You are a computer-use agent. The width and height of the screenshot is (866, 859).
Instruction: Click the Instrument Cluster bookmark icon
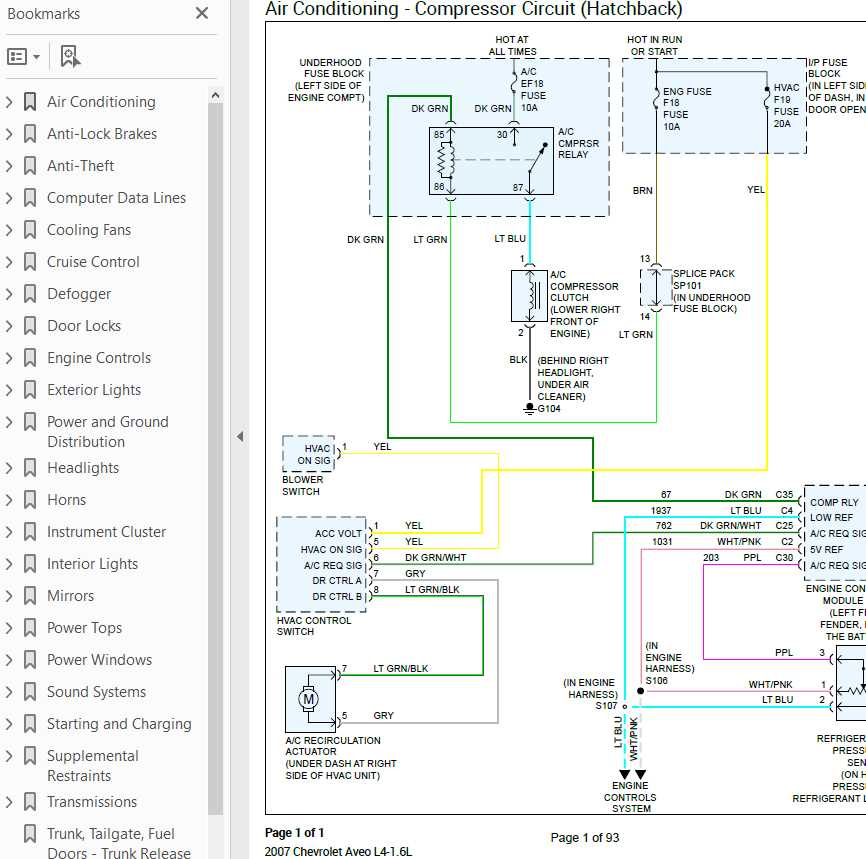click(x=30, y=533)
